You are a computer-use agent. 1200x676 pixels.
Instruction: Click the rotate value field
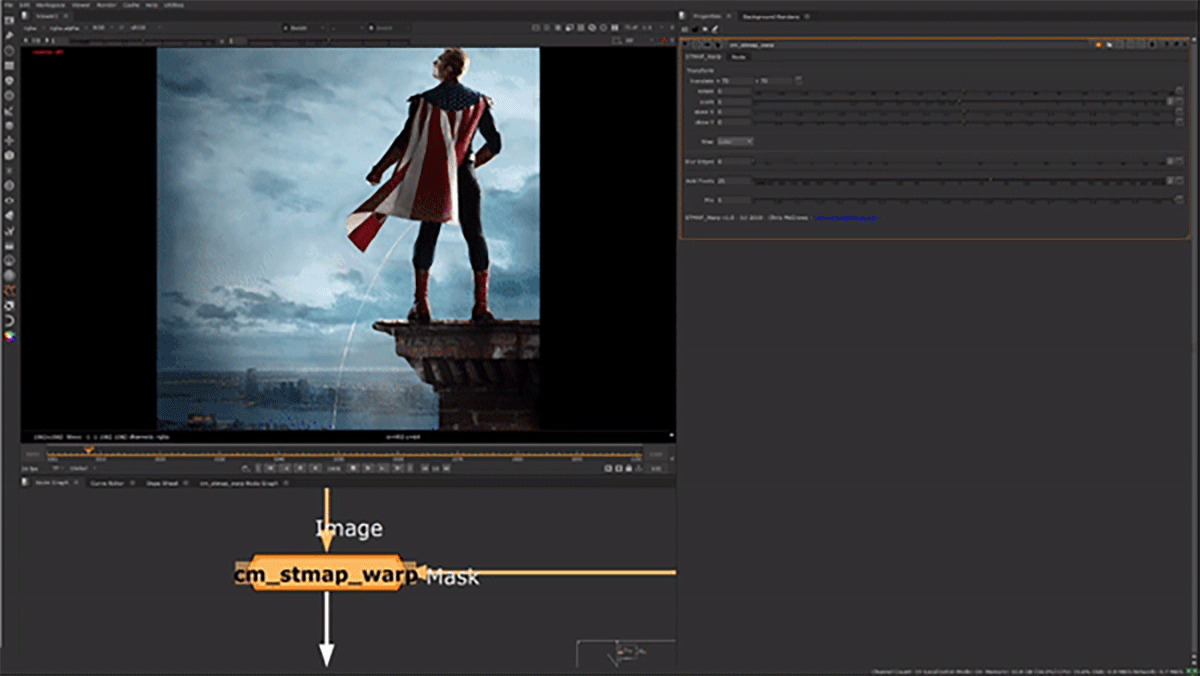(x=734, y=91)
